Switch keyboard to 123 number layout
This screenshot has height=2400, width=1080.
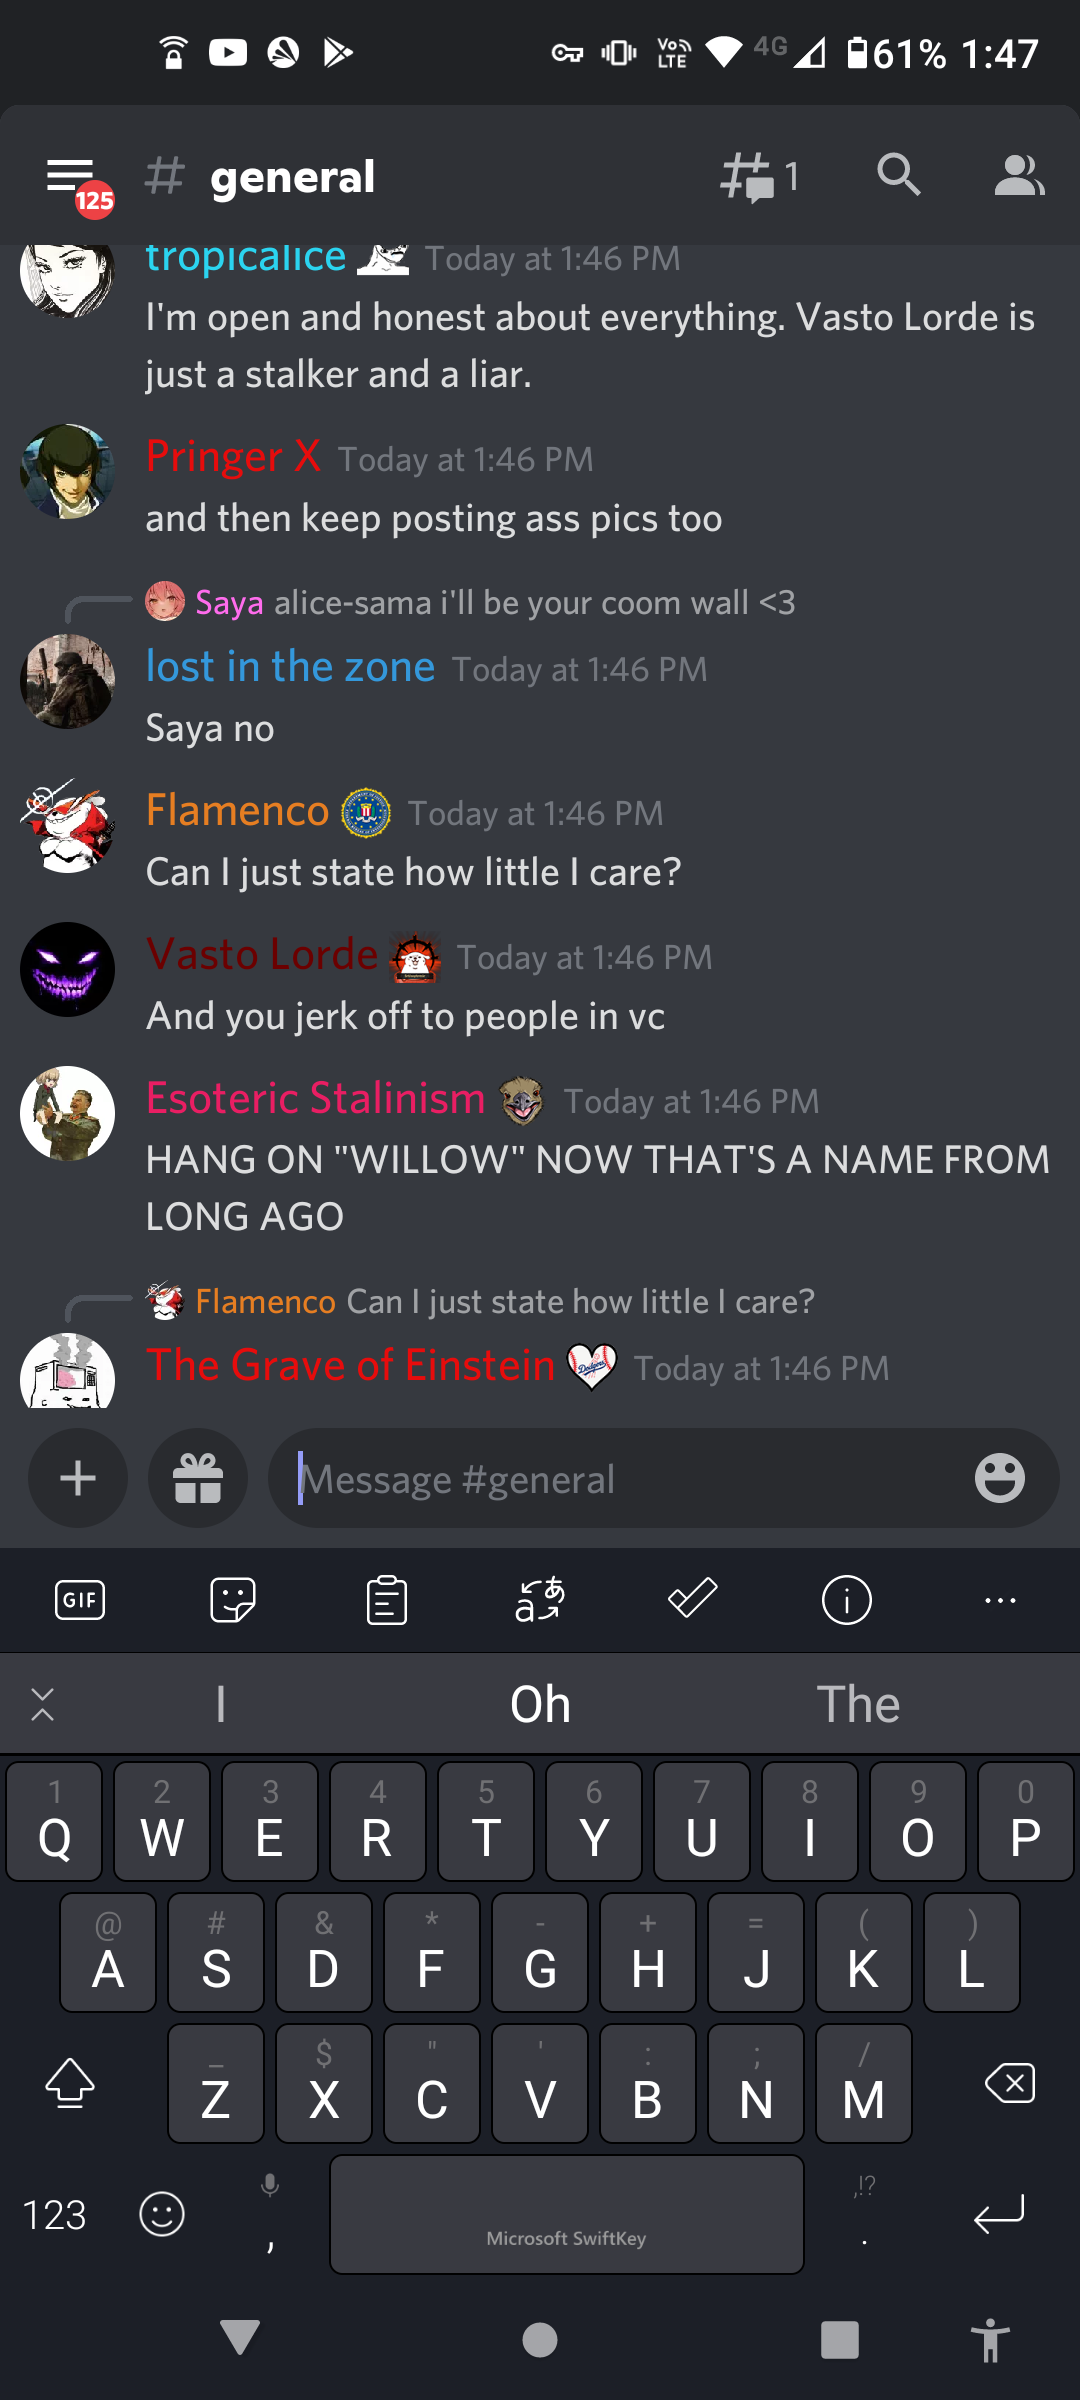55,2215
